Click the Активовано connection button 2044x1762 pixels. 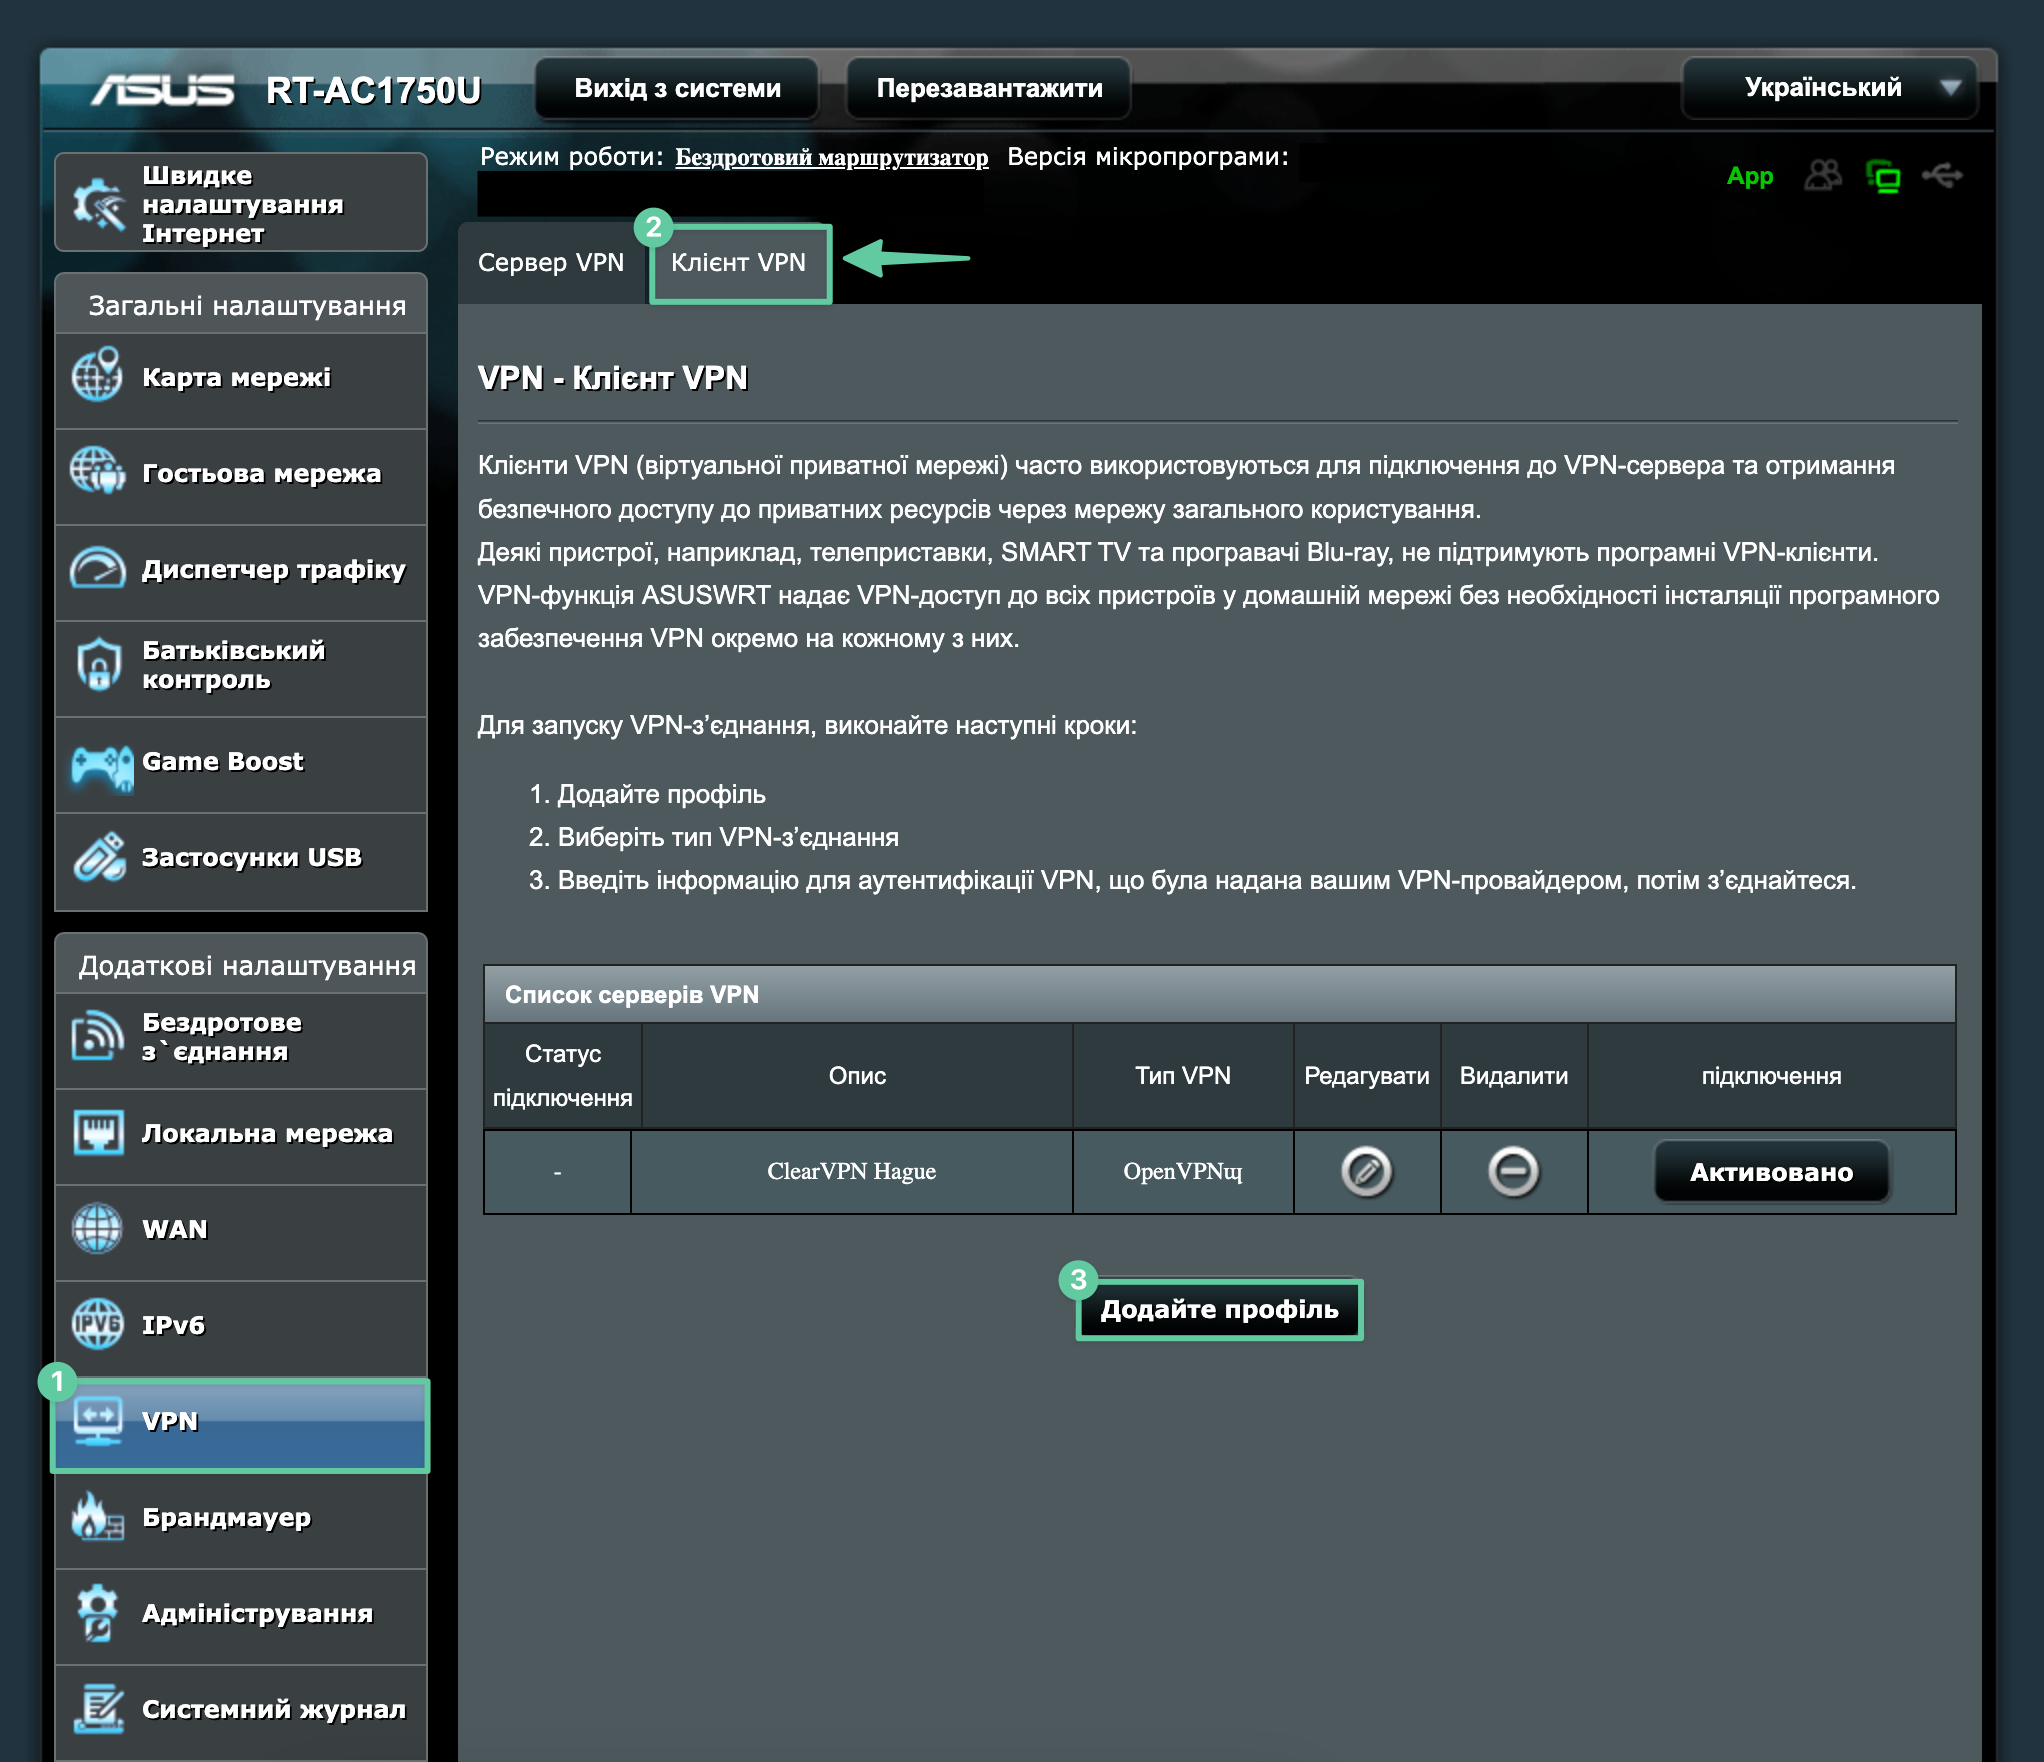(x=1771, y=1172)
